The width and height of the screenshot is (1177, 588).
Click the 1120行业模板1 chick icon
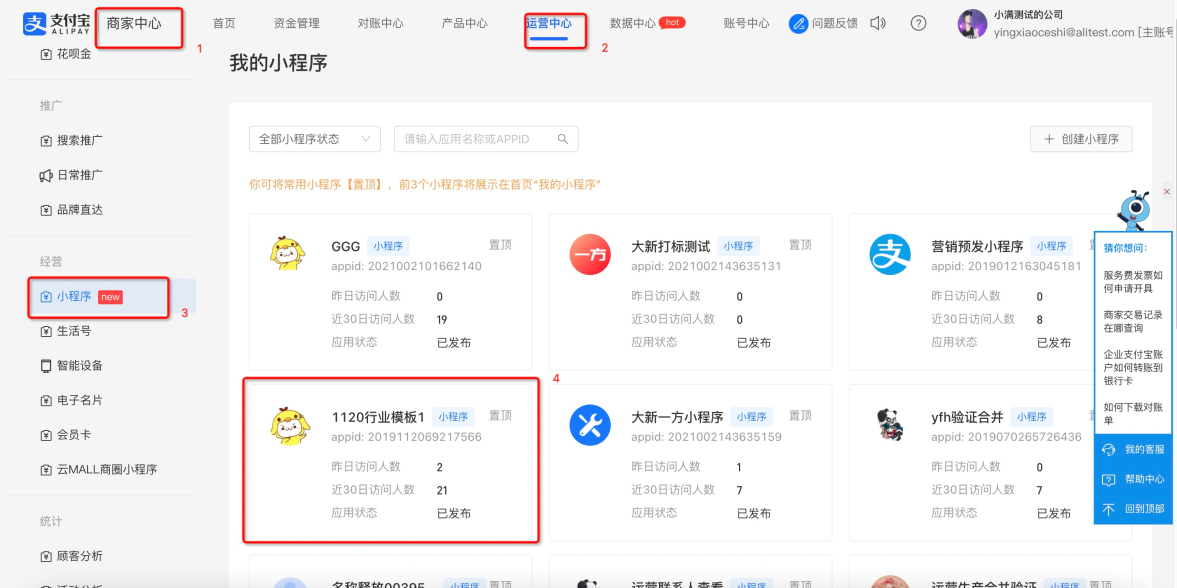click(289, 425)
